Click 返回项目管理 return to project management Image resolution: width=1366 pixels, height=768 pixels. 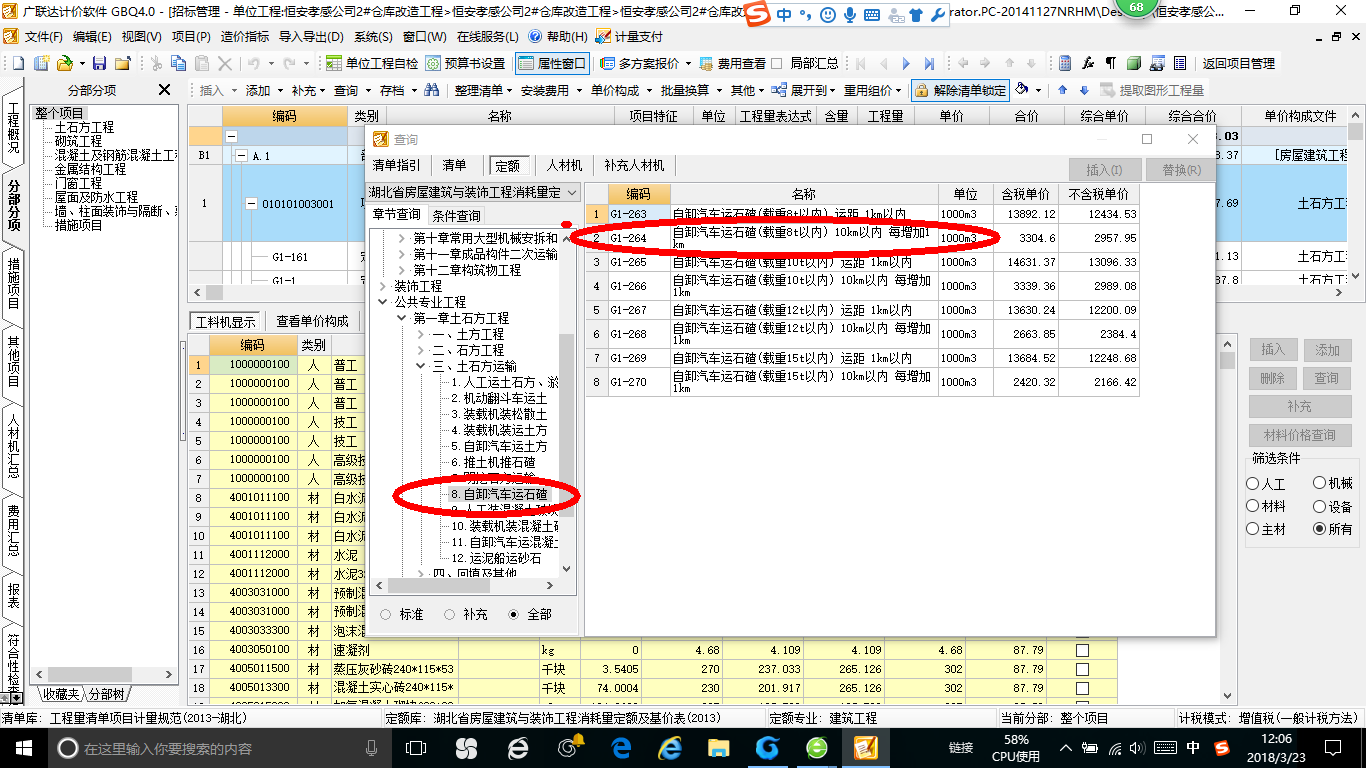coord(1238,63)
